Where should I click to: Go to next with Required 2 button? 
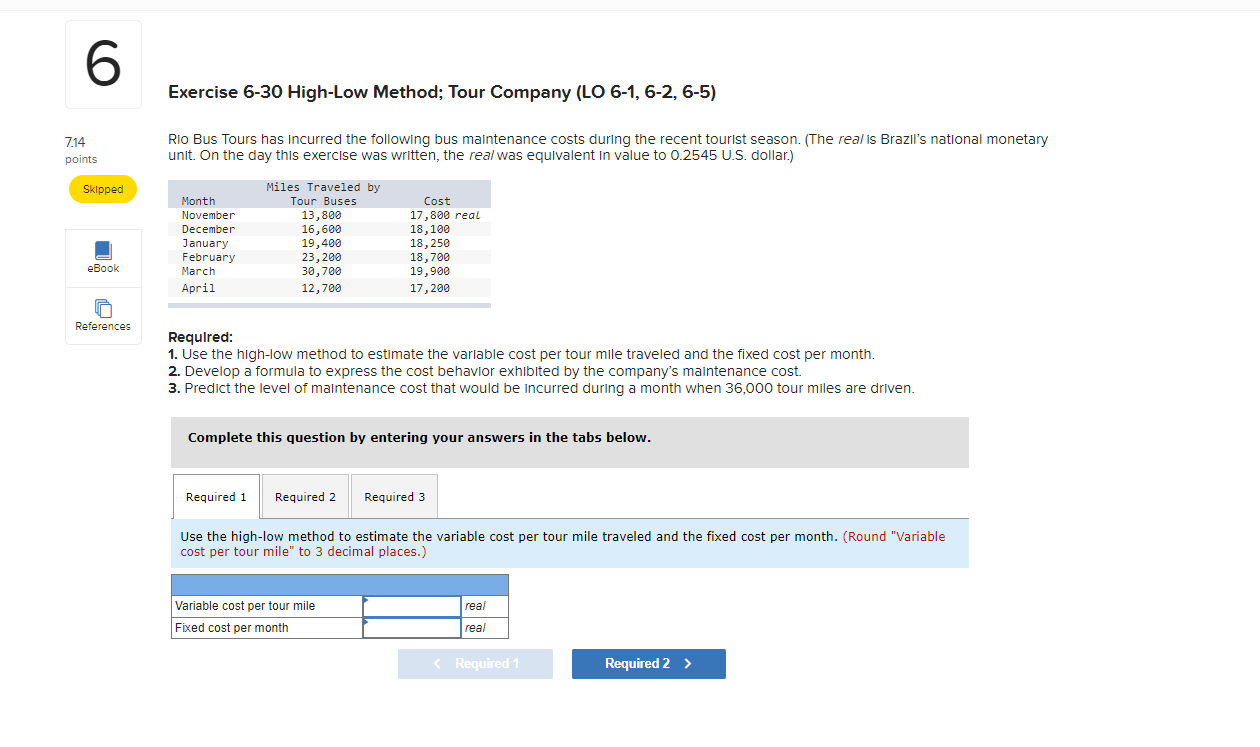click(x=649, y=664)
